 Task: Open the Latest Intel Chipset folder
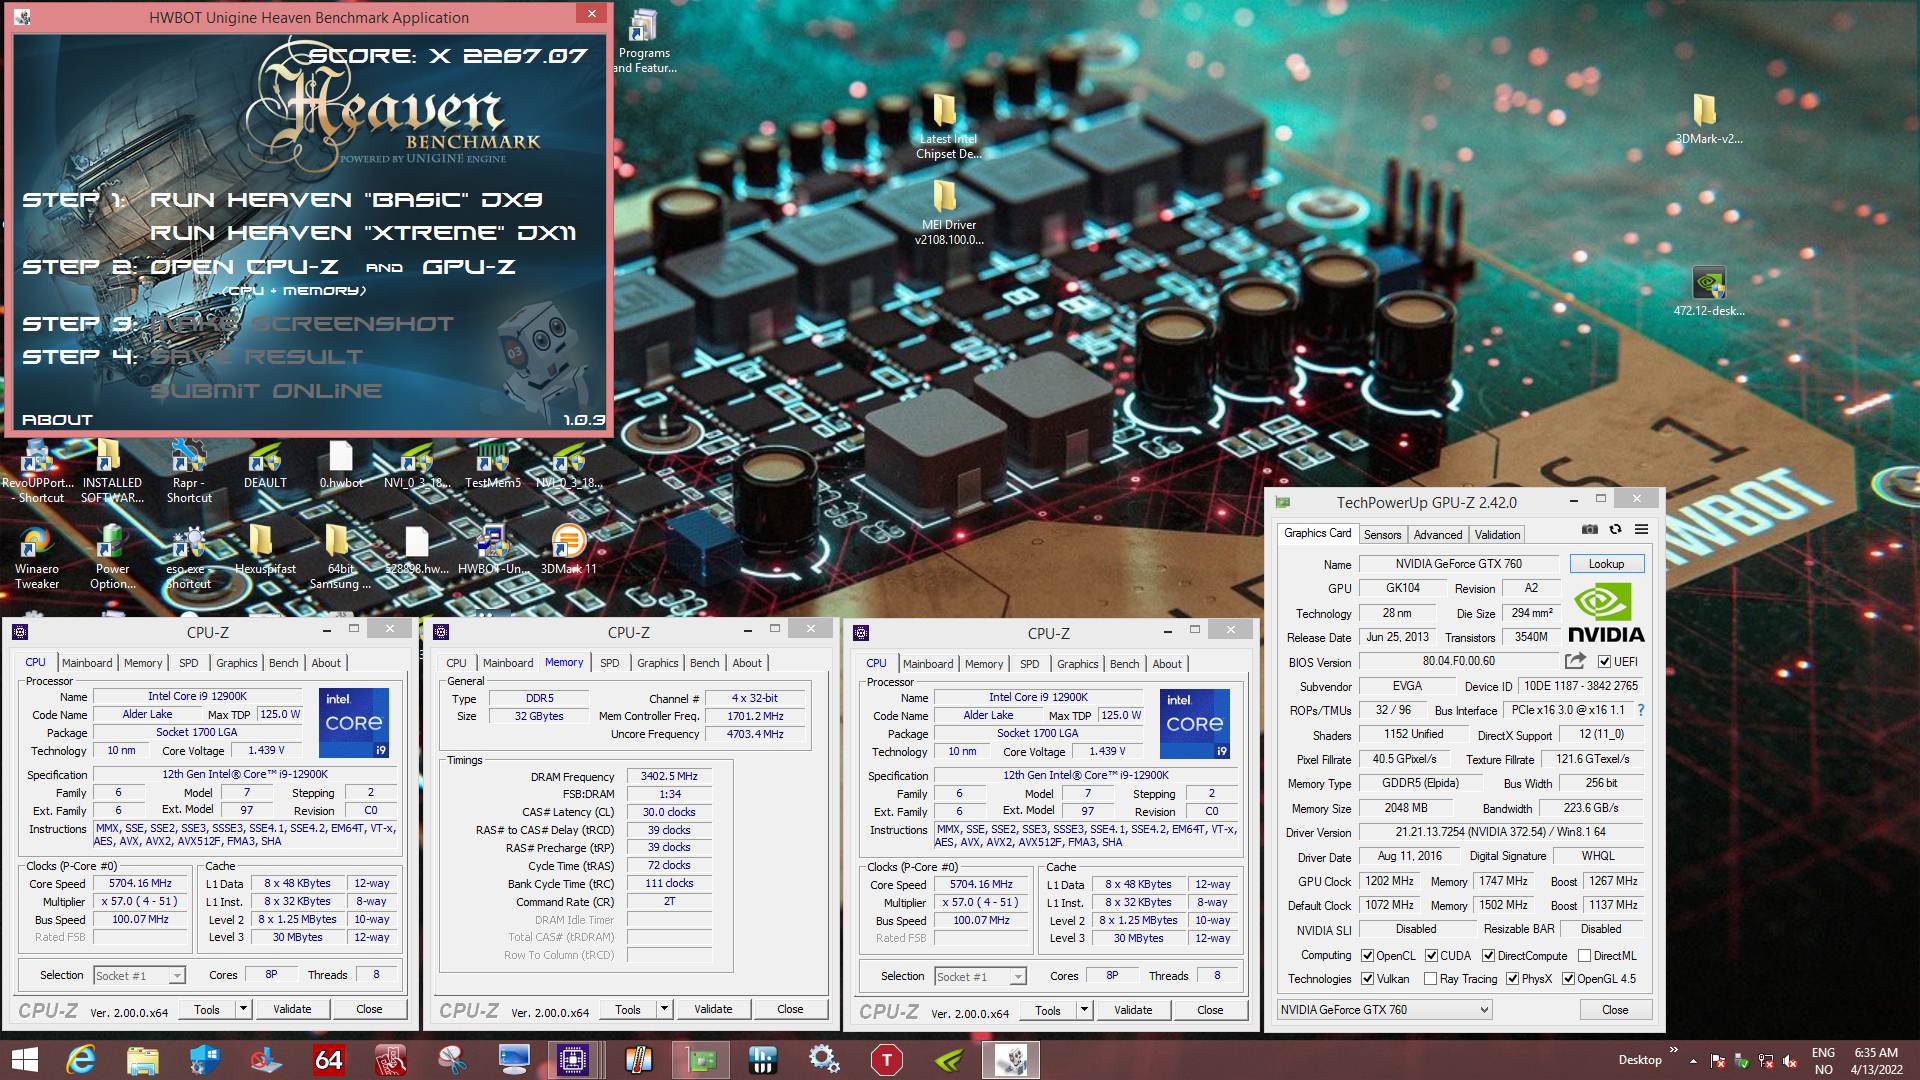(948, 127)
